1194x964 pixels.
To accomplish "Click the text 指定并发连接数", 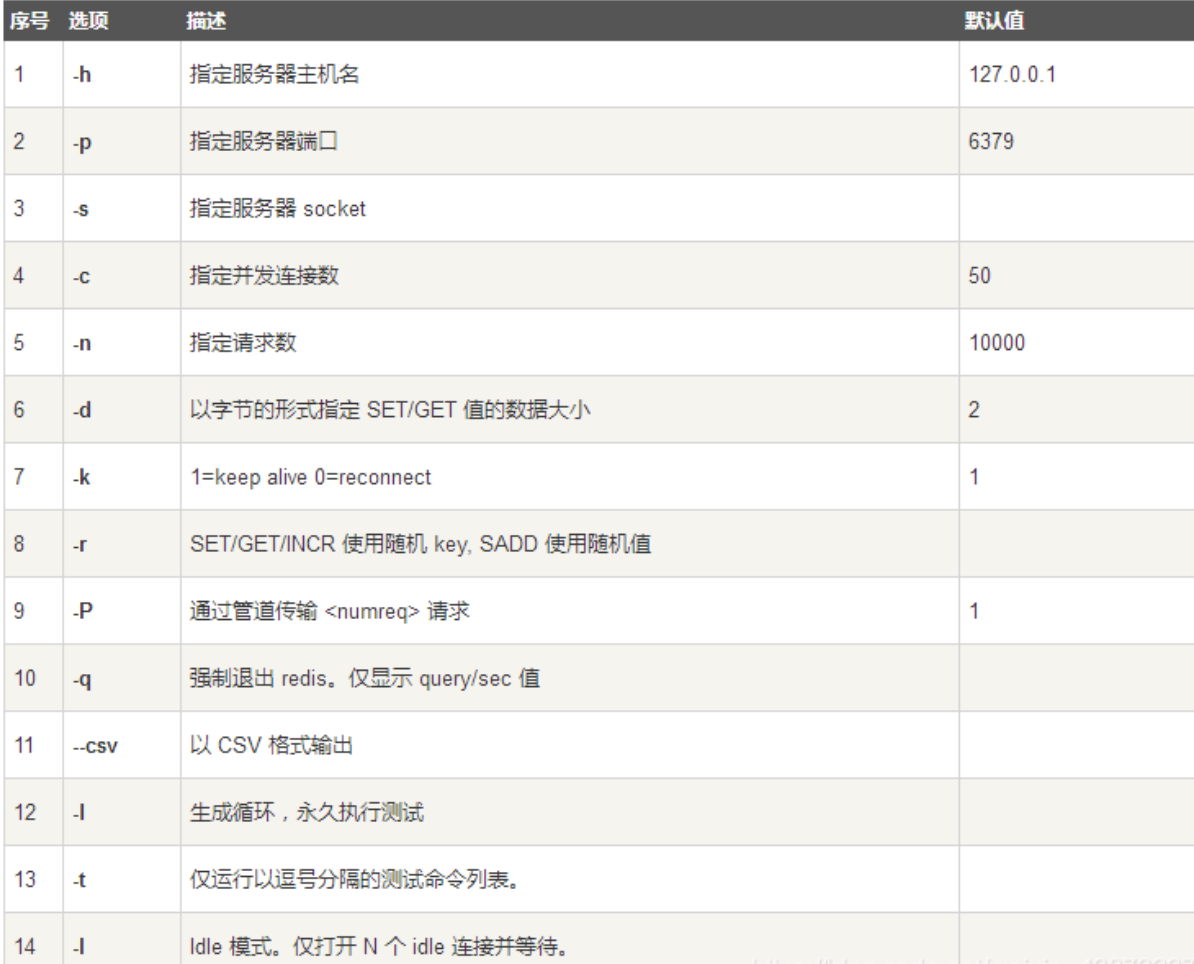I will coord(263,275).
